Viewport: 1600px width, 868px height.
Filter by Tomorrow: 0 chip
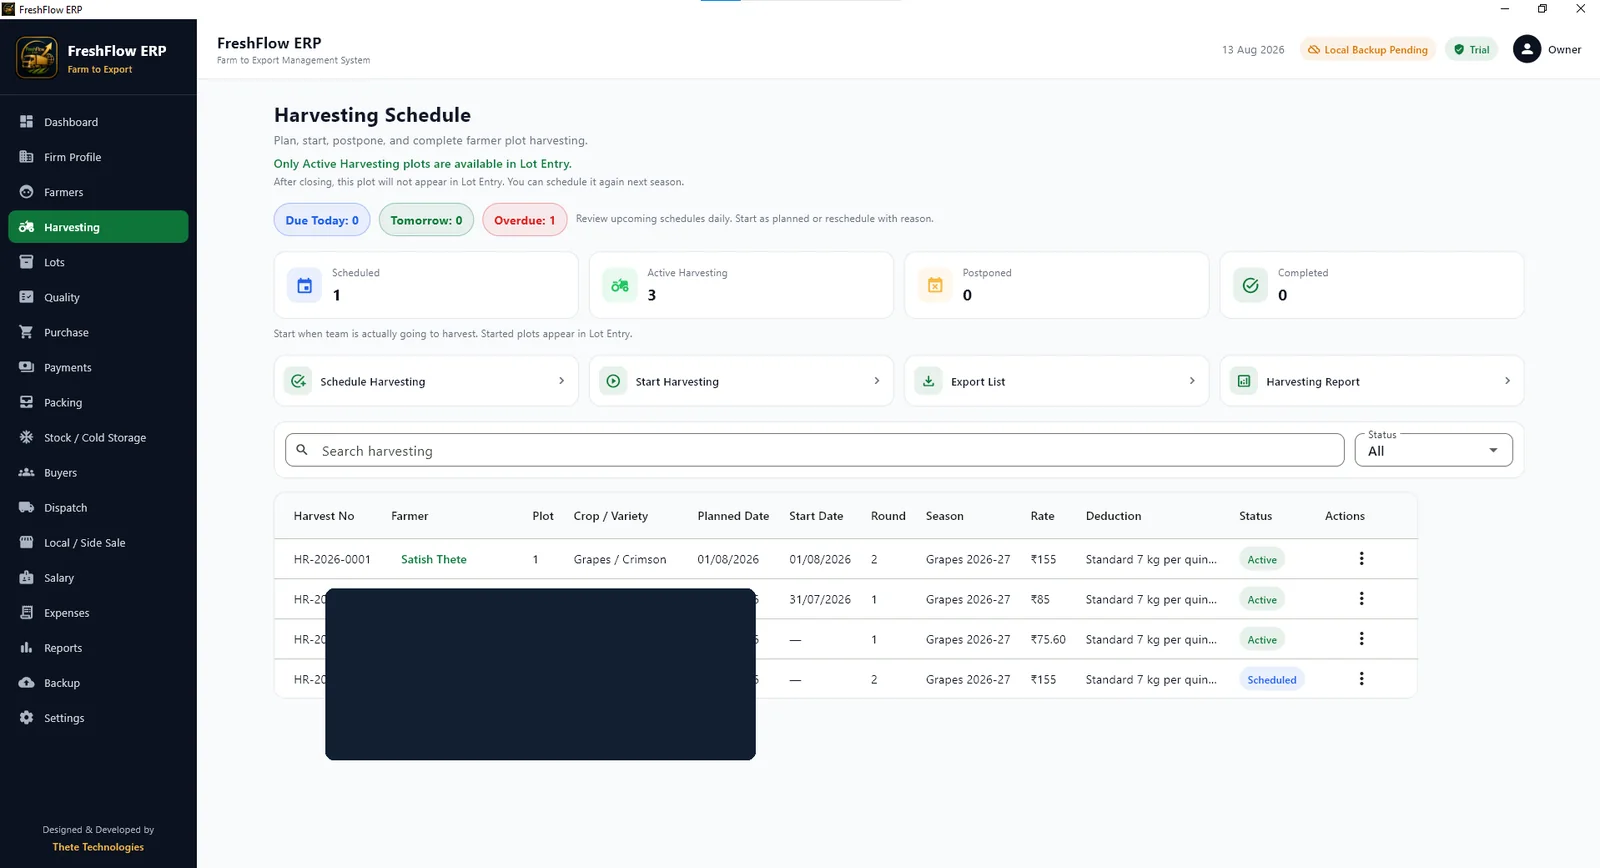pyautogui.click(x=426, y=220)
